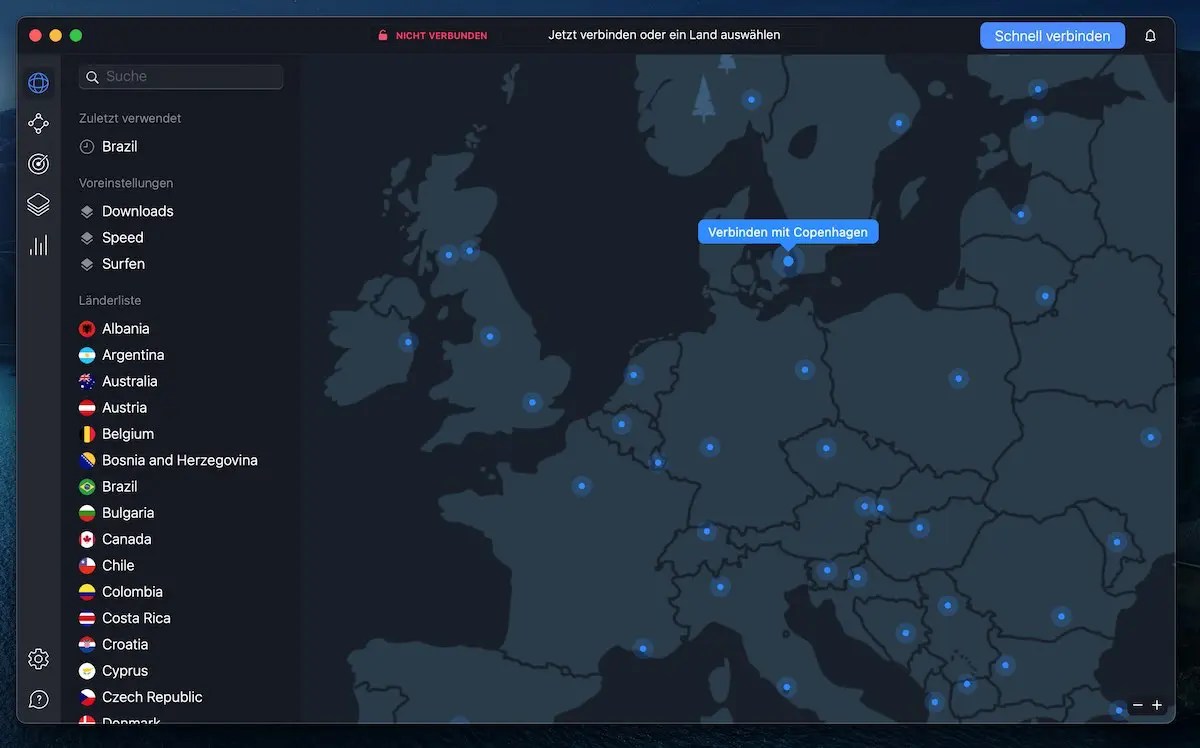Zoom out map with minus button
This screenshot has height=748, width=1200.
coord(1137,705)
